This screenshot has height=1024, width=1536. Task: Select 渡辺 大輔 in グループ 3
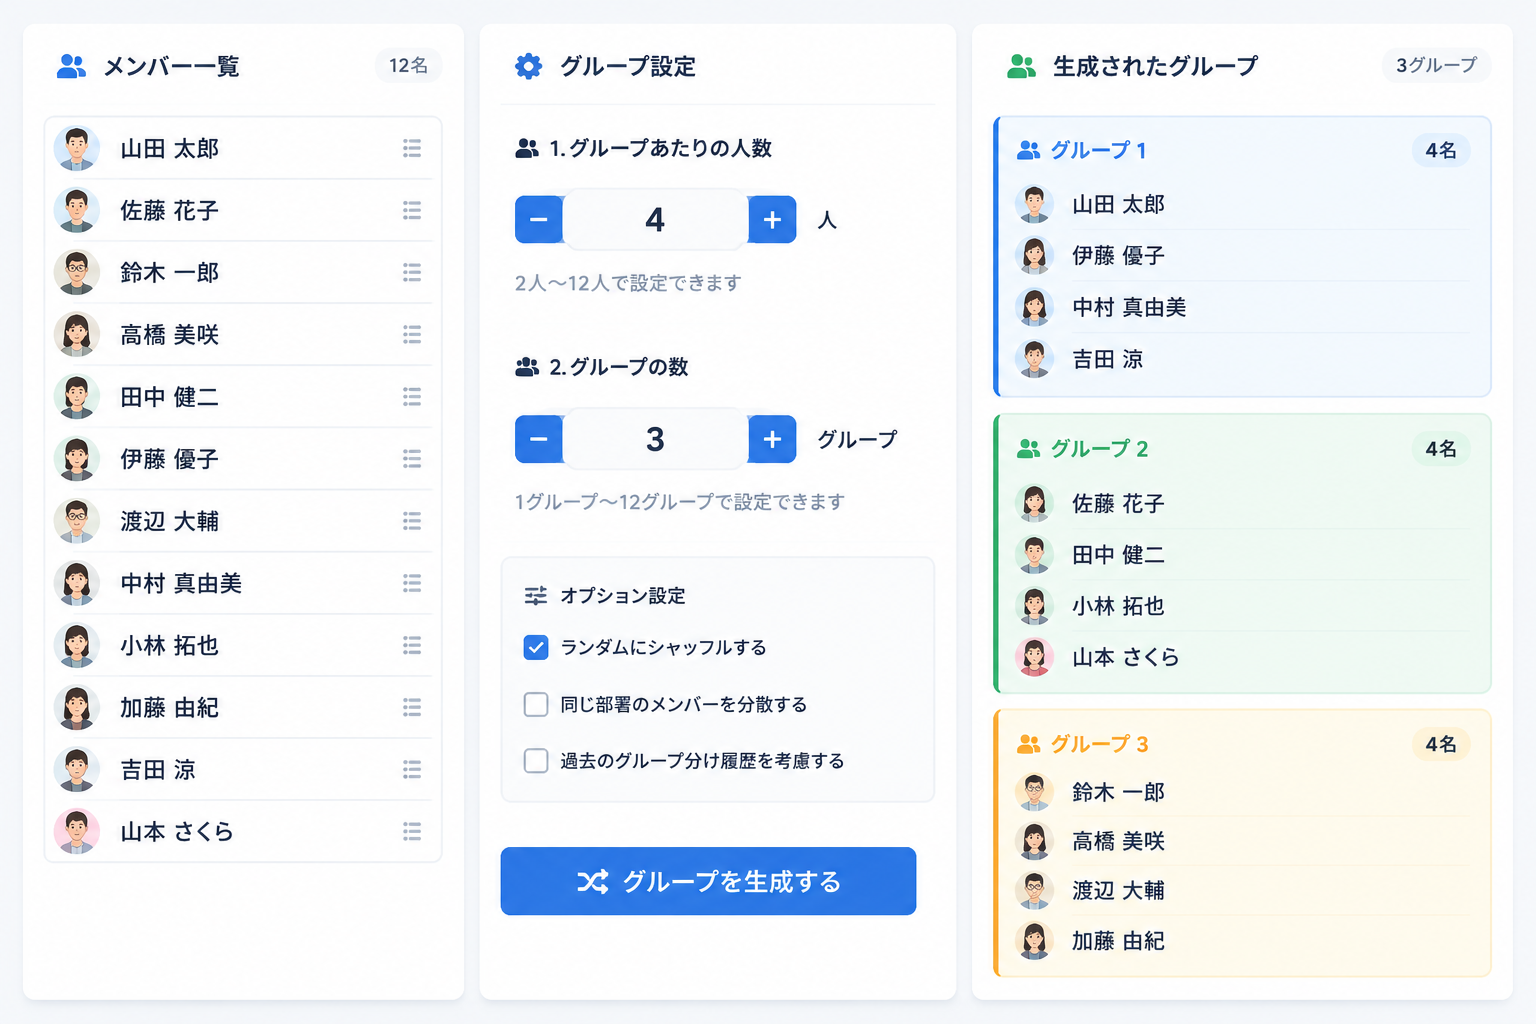[1242, 890]
